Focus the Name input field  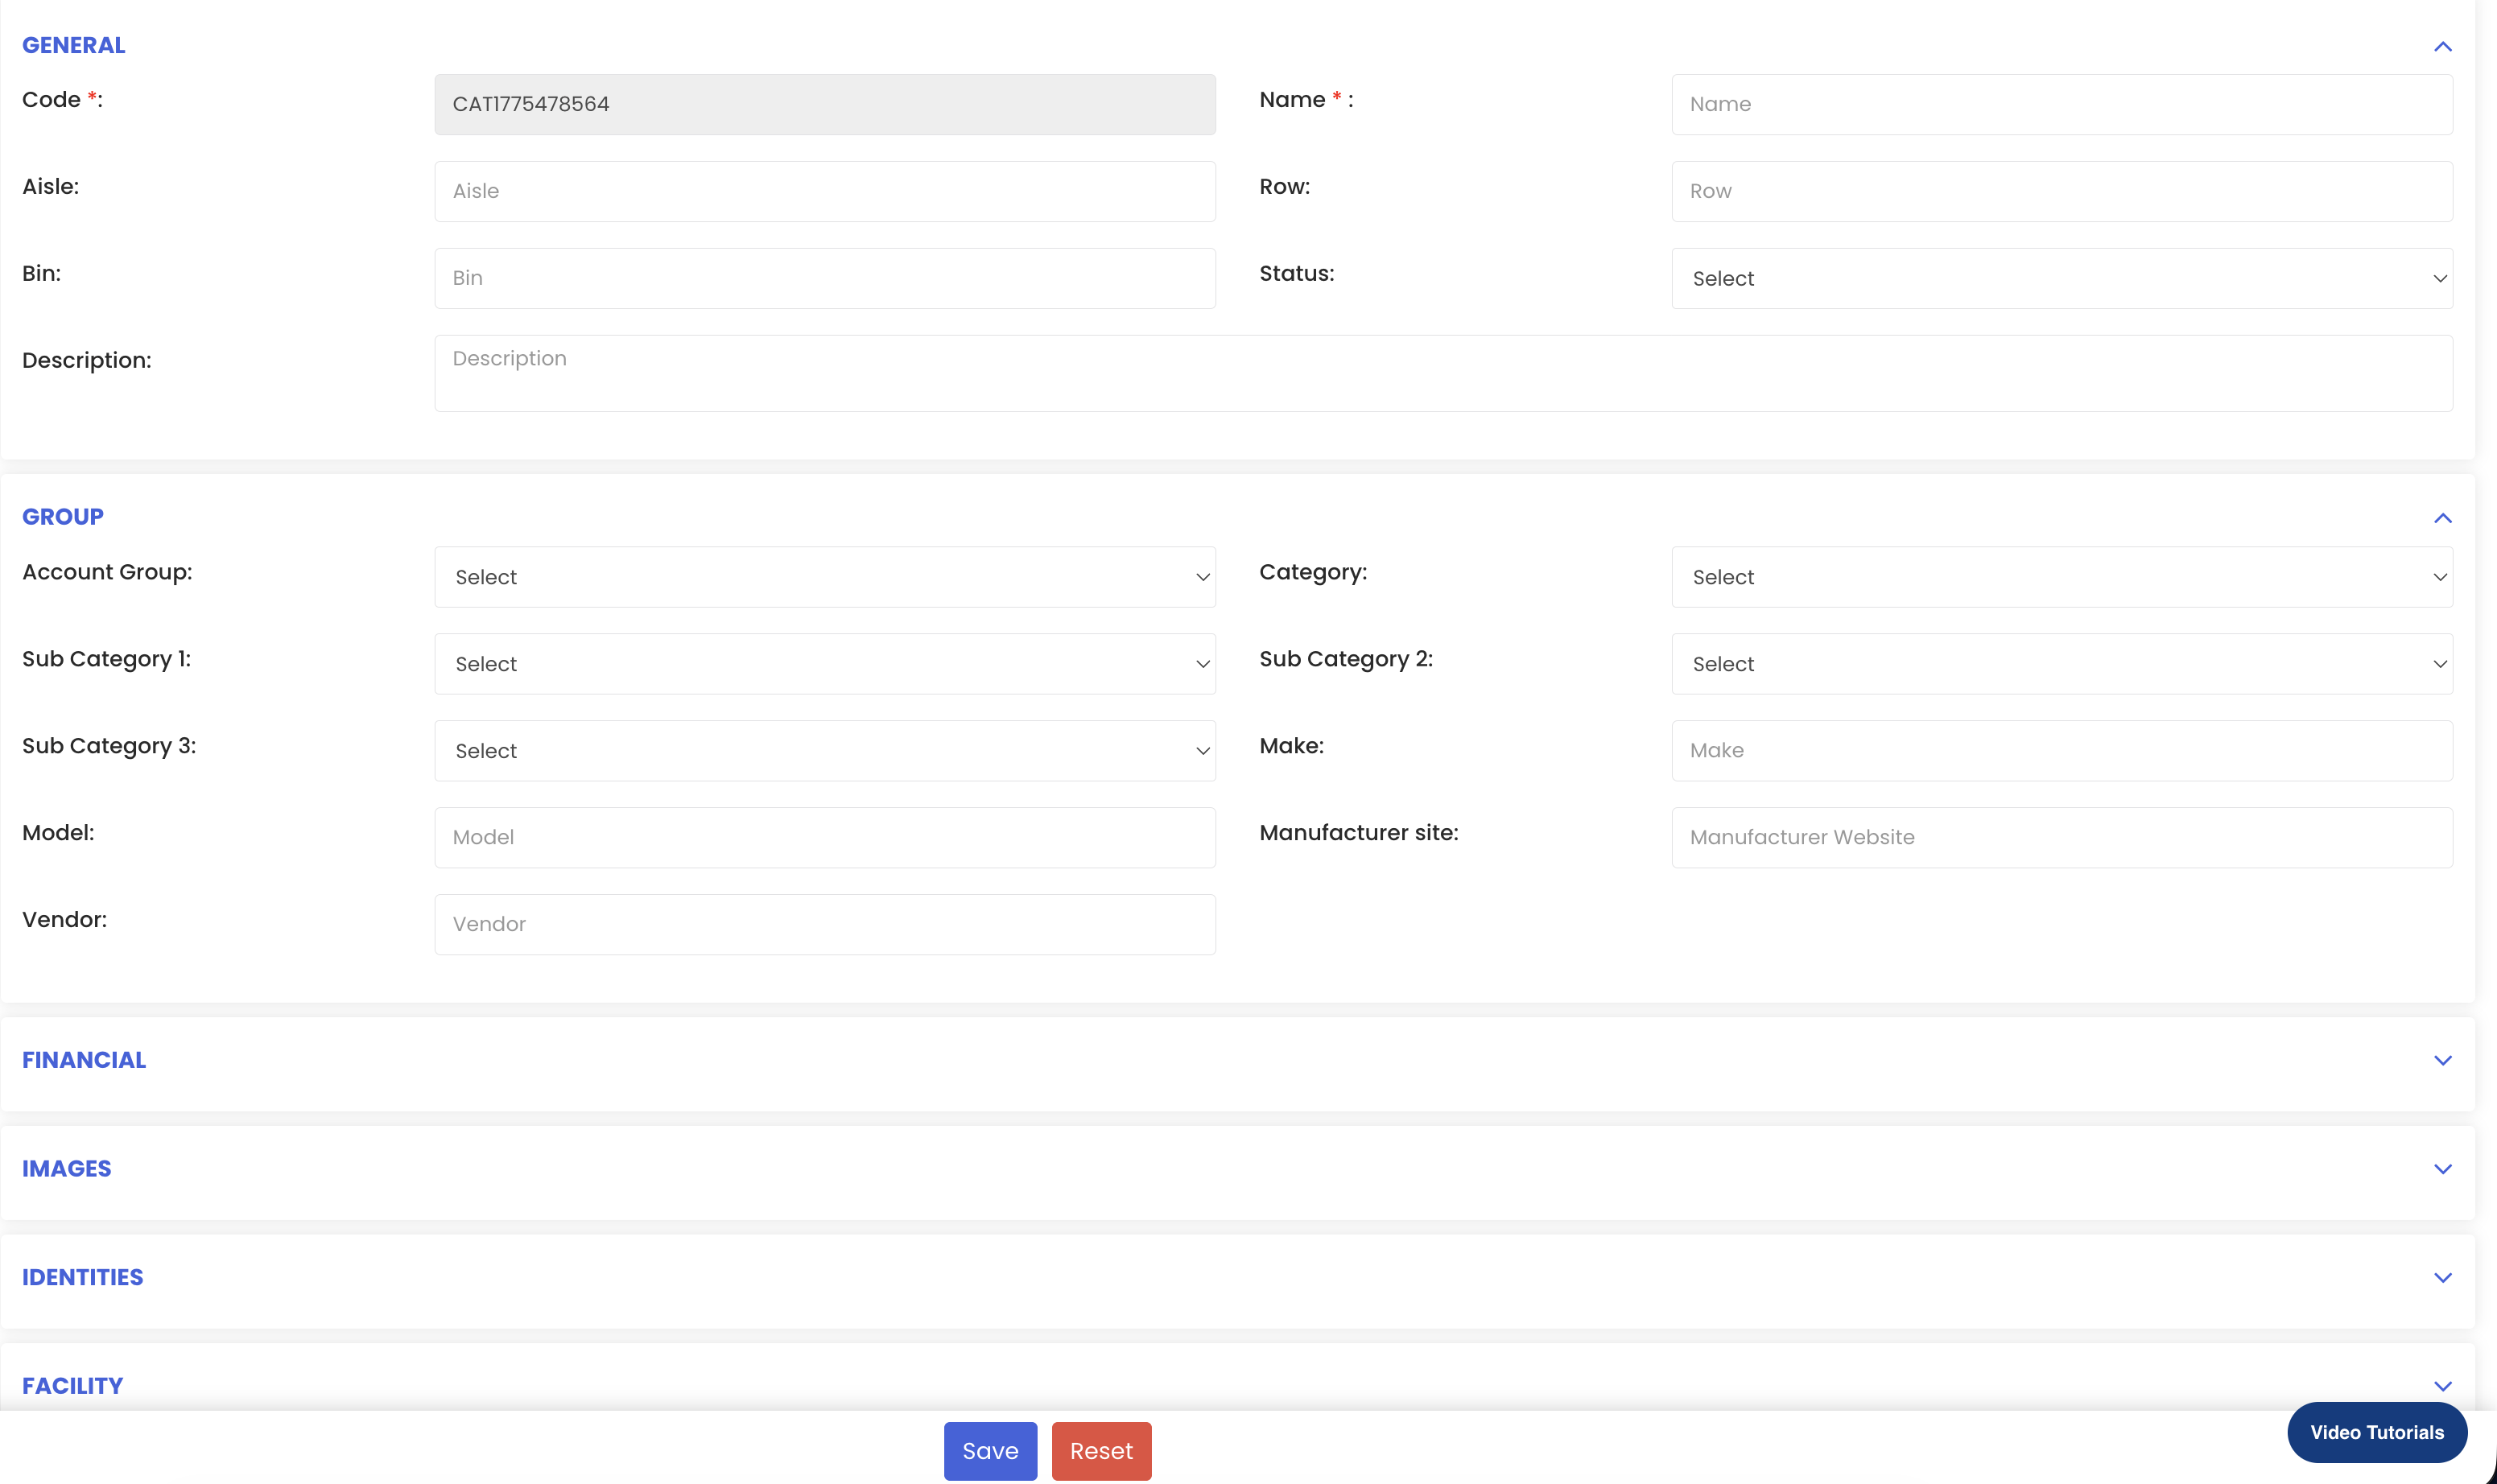[2061, 104]
